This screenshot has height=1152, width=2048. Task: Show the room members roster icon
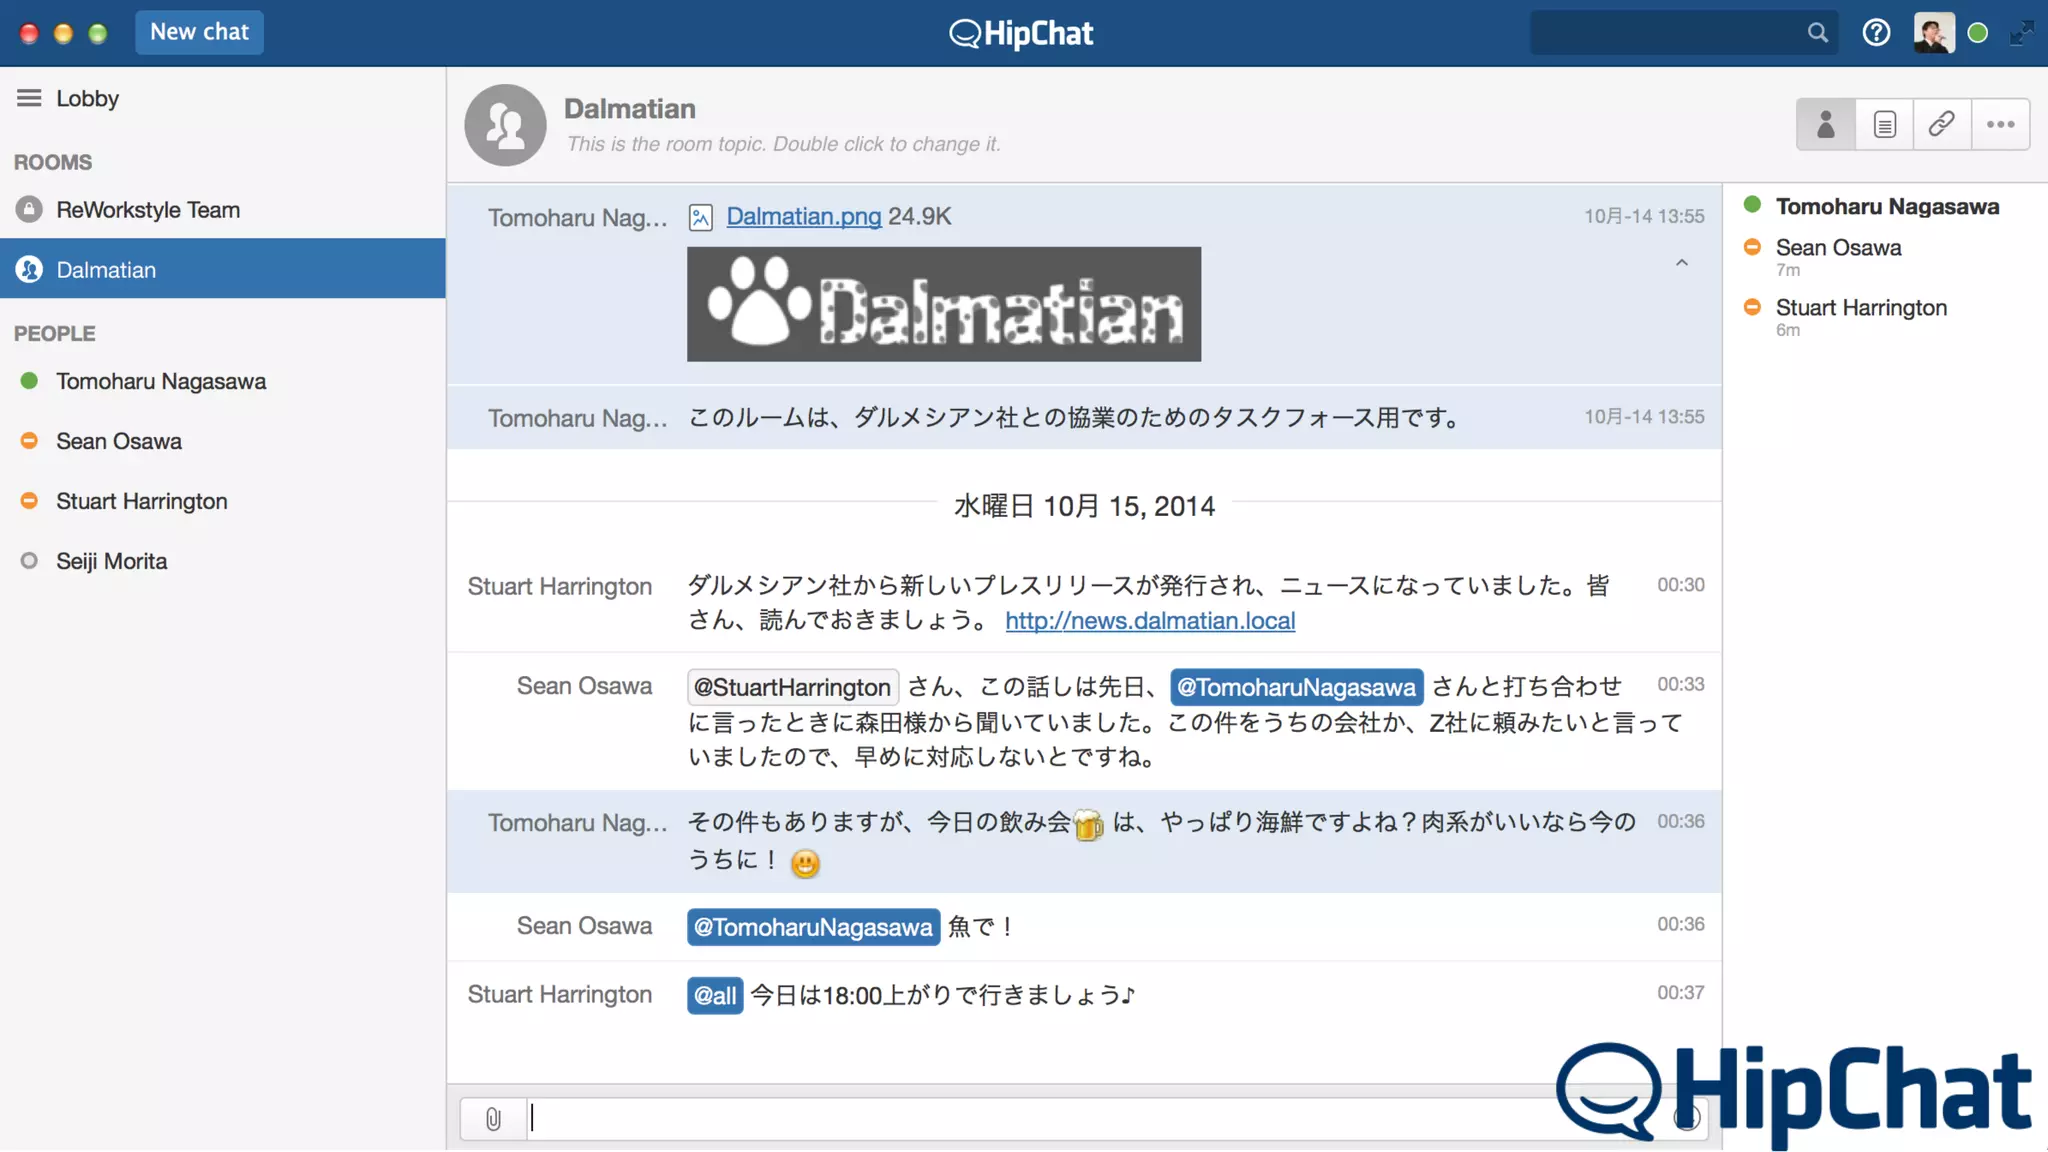1825,125
